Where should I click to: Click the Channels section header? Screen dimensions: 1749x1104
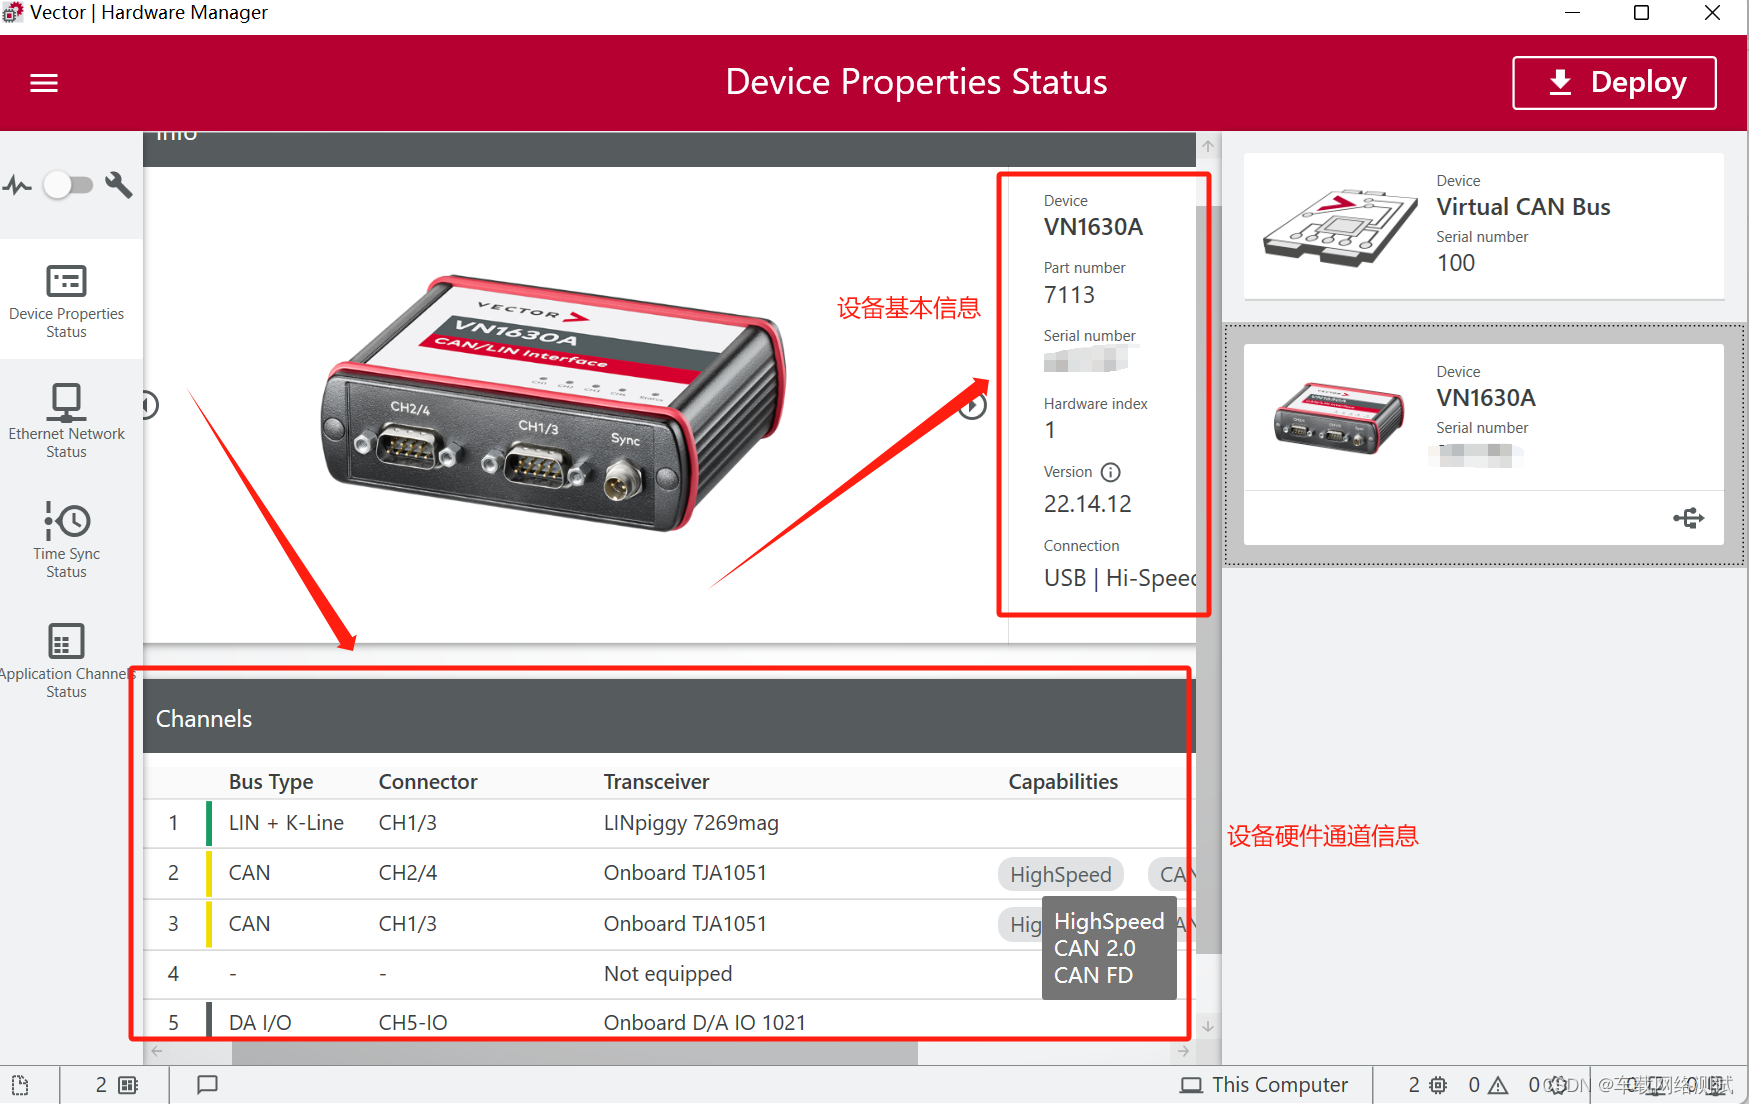tap(669, 718)
